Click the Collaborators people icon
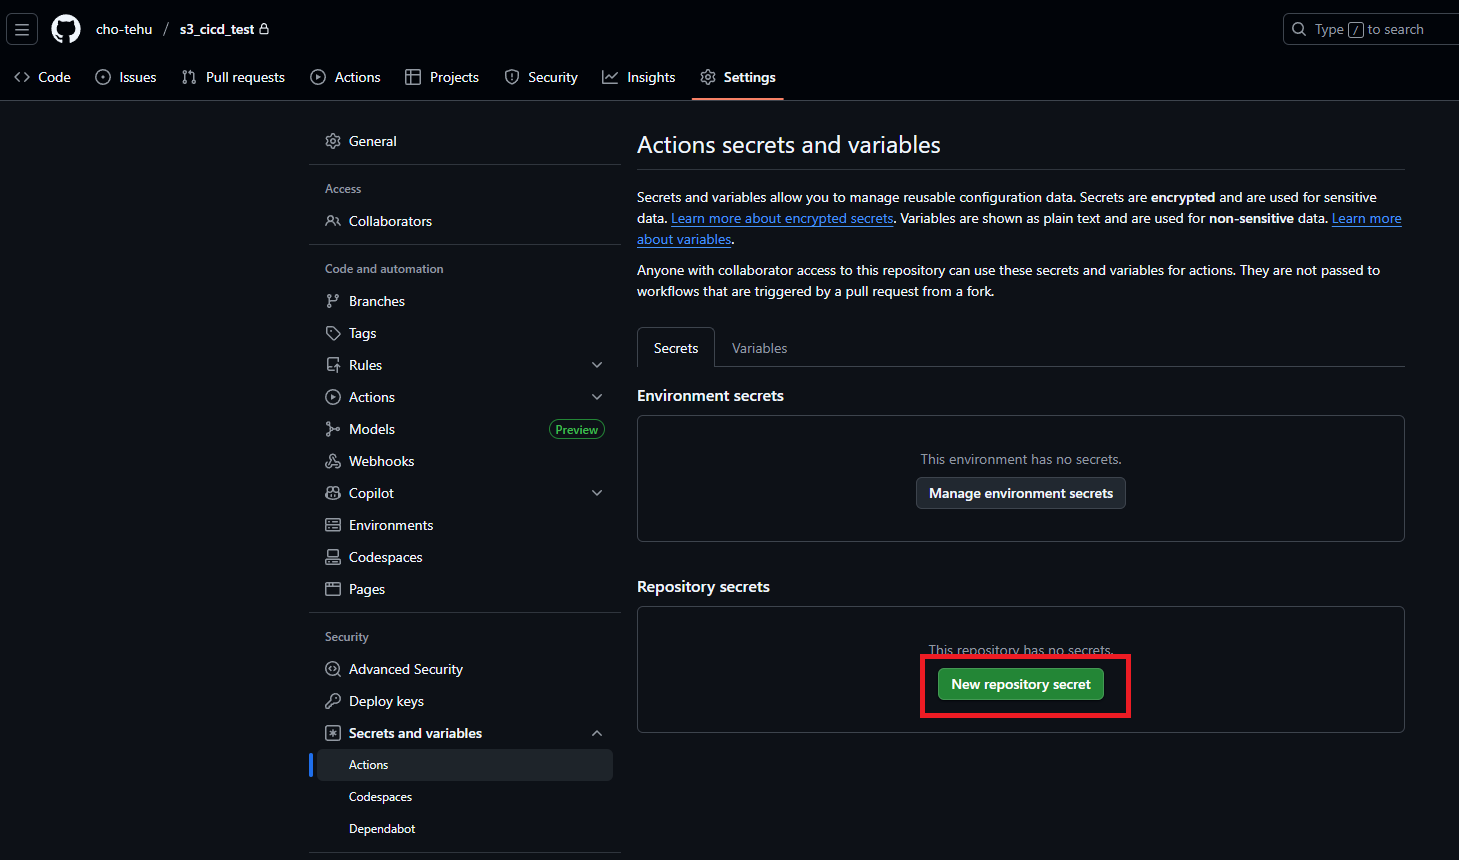Viewport: 1459px width, 860px height. click(333, 221)
